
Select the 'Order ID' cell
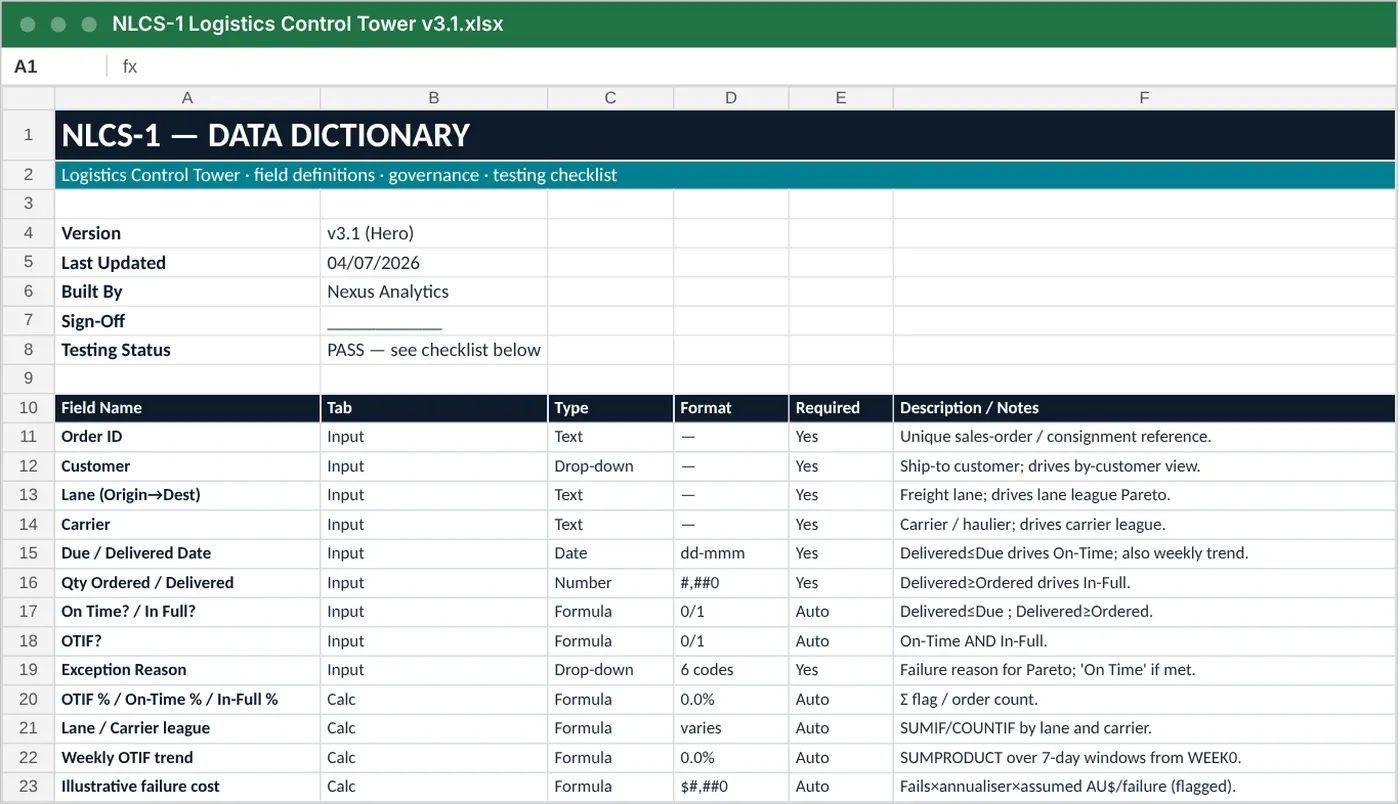tap(187, 437)
